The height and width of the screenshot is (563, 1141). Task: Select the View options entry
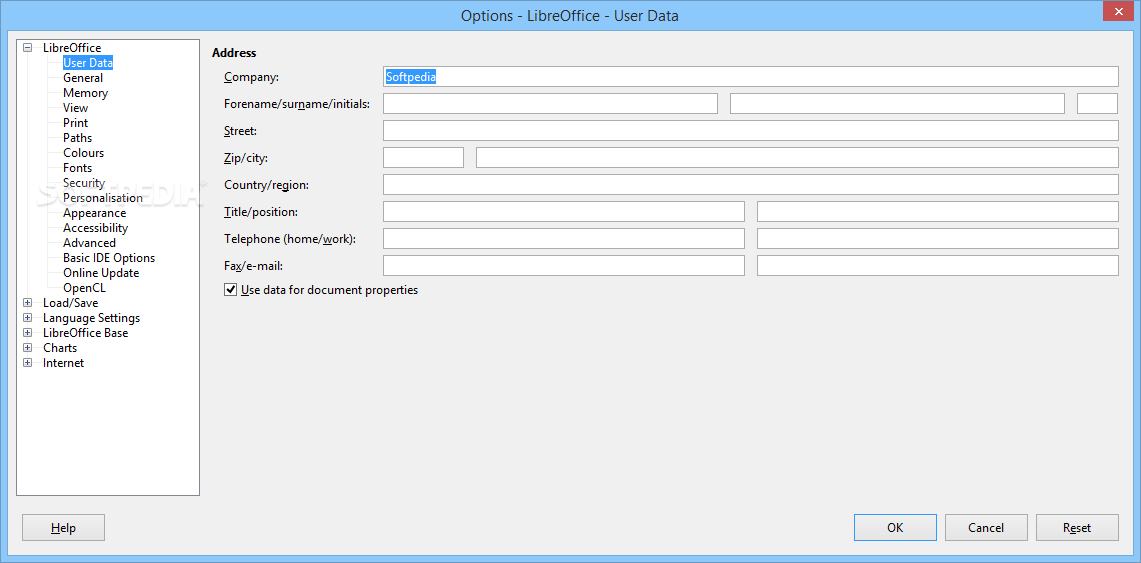[x=76, y=108]
